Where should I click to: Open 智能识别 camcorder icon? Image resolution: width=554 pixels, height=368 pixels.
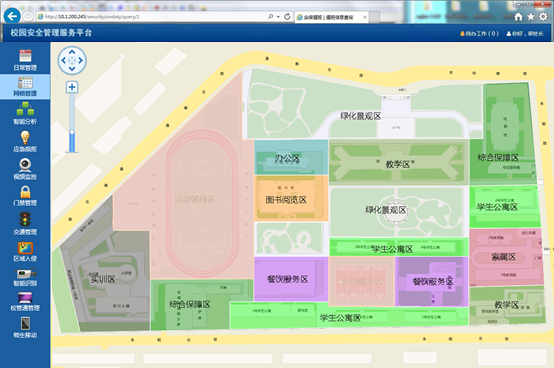25,274
